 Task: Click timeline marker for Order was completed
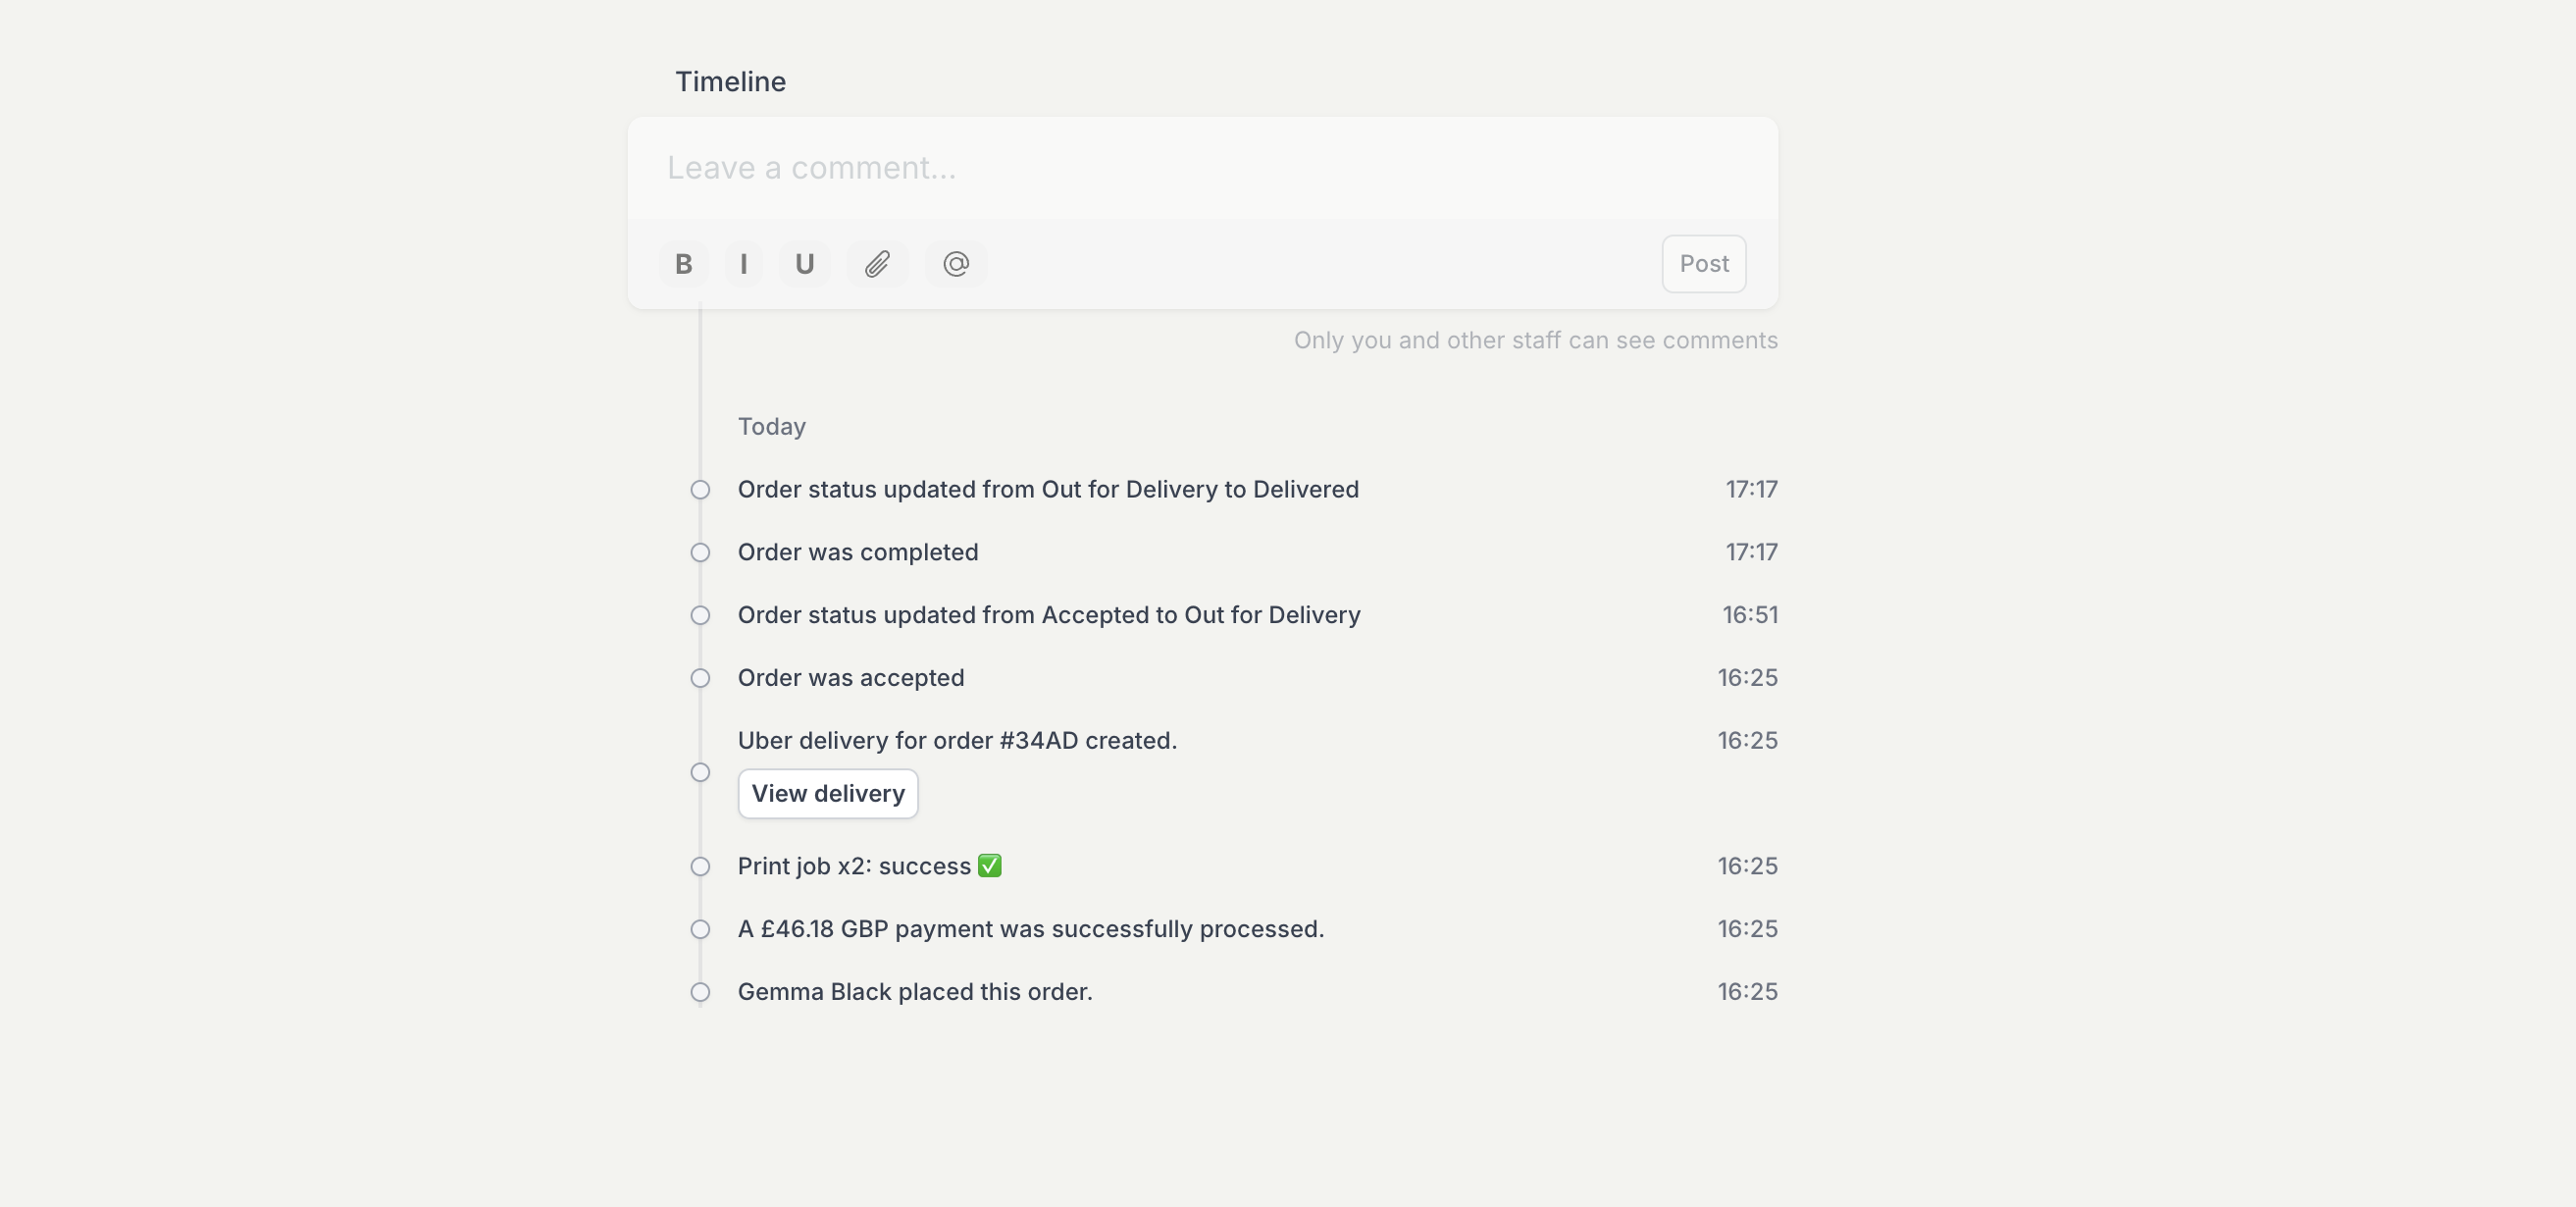700,553
